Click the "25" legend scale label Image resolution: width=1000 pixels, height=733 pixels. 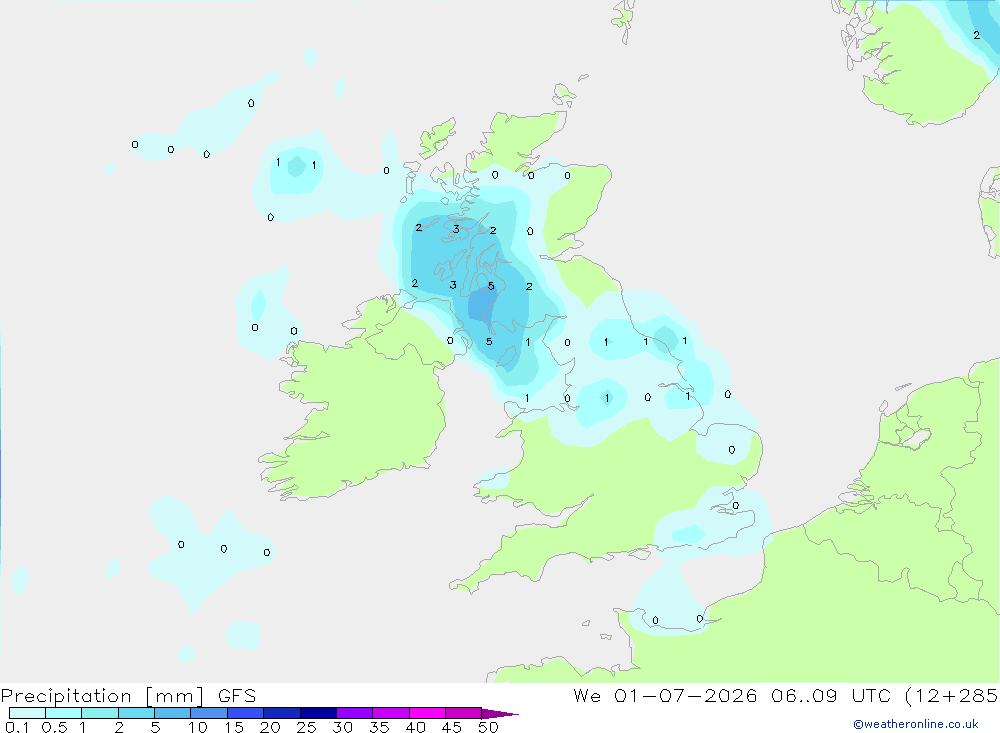(306, 727)
